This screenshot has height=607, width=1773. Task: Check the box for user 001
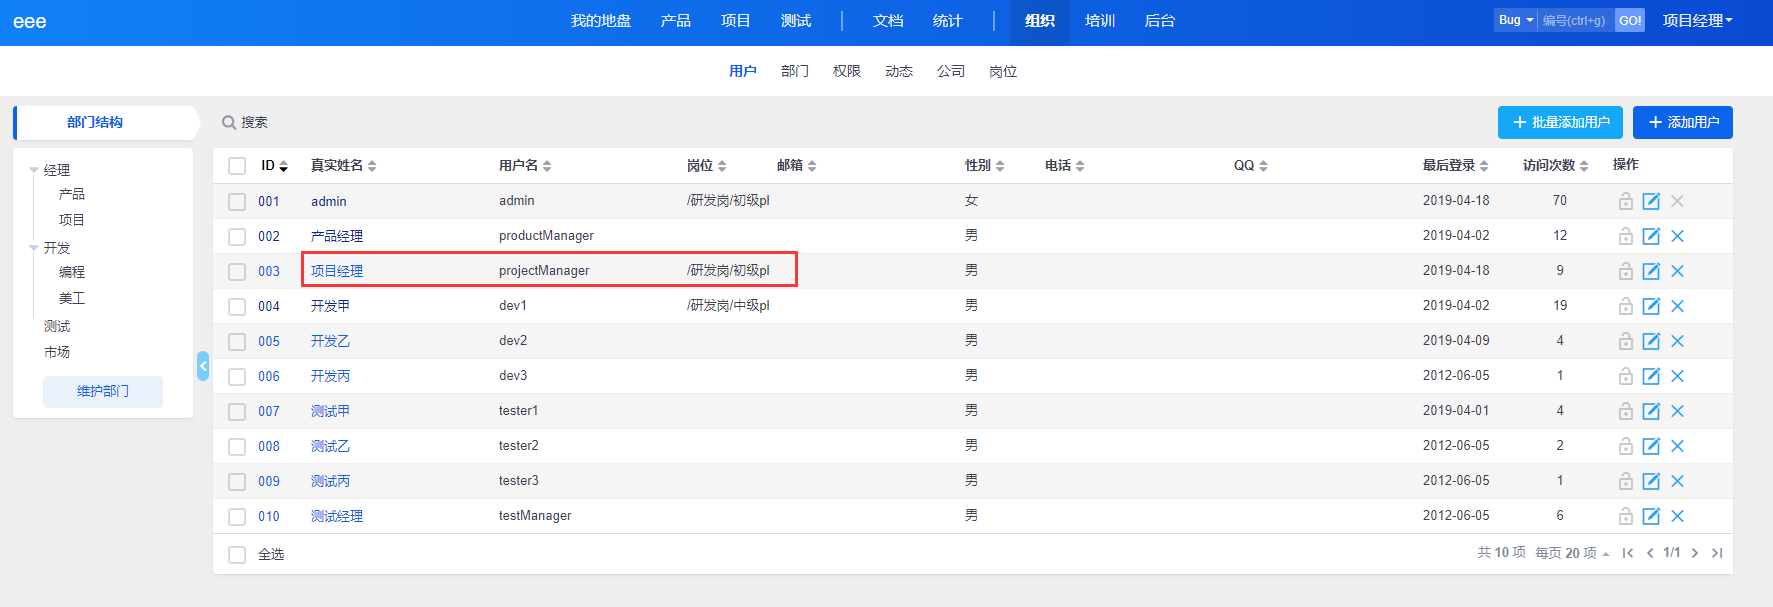click(x=237, y=201)
